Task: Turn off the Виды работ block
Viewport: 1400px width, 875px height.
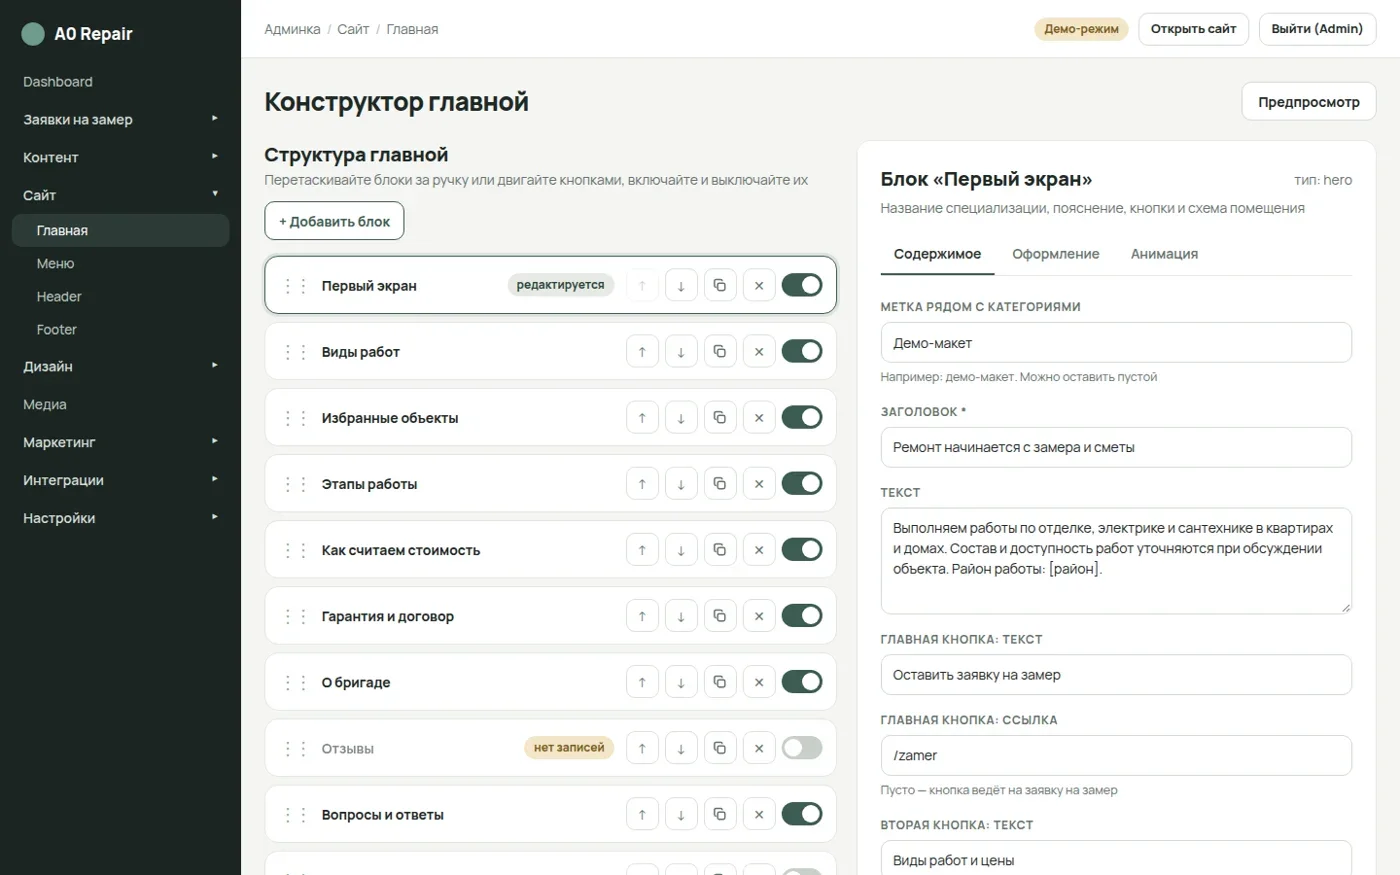Action: (x=802, y=351)
